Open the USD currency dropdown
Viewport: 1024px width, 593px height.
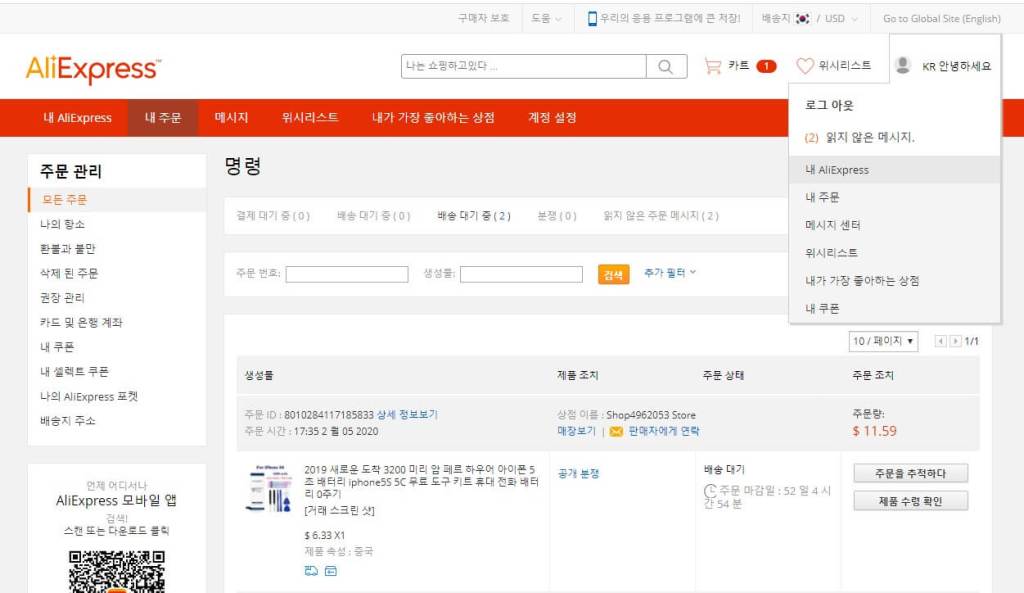pyautogui.click(x=840, y=18)
